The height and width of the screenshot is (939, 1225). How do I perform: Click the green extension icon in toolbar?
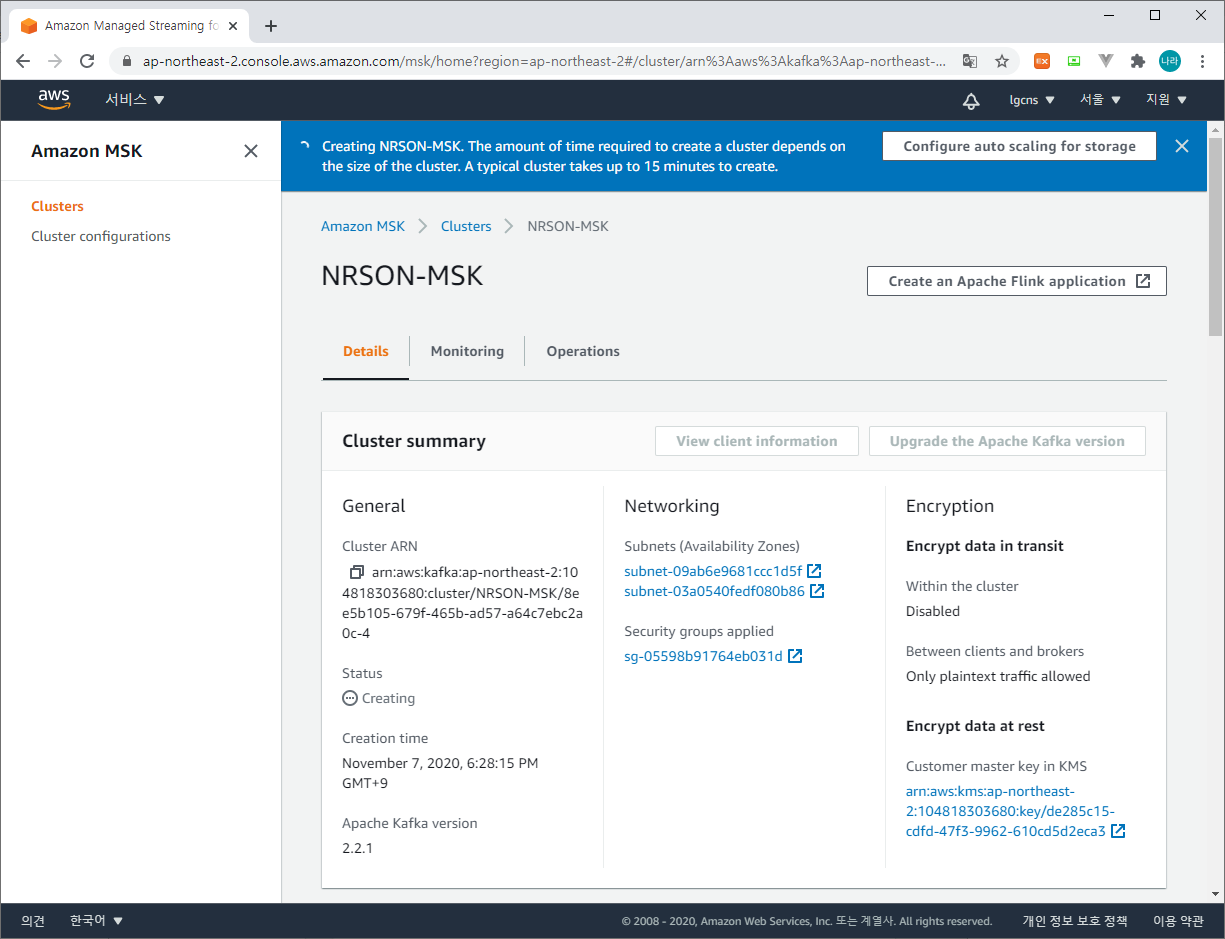pyautogui.click(x=1074, y=61)
